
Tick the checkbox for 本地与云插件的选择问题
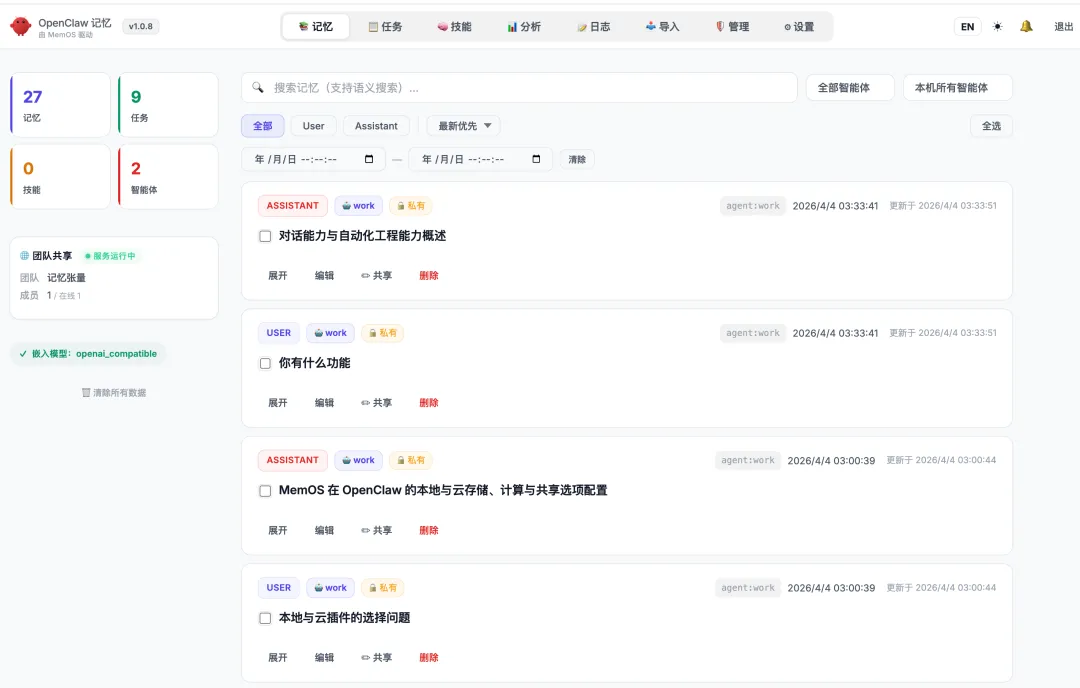pyautogui.click(x=265, y=618)
